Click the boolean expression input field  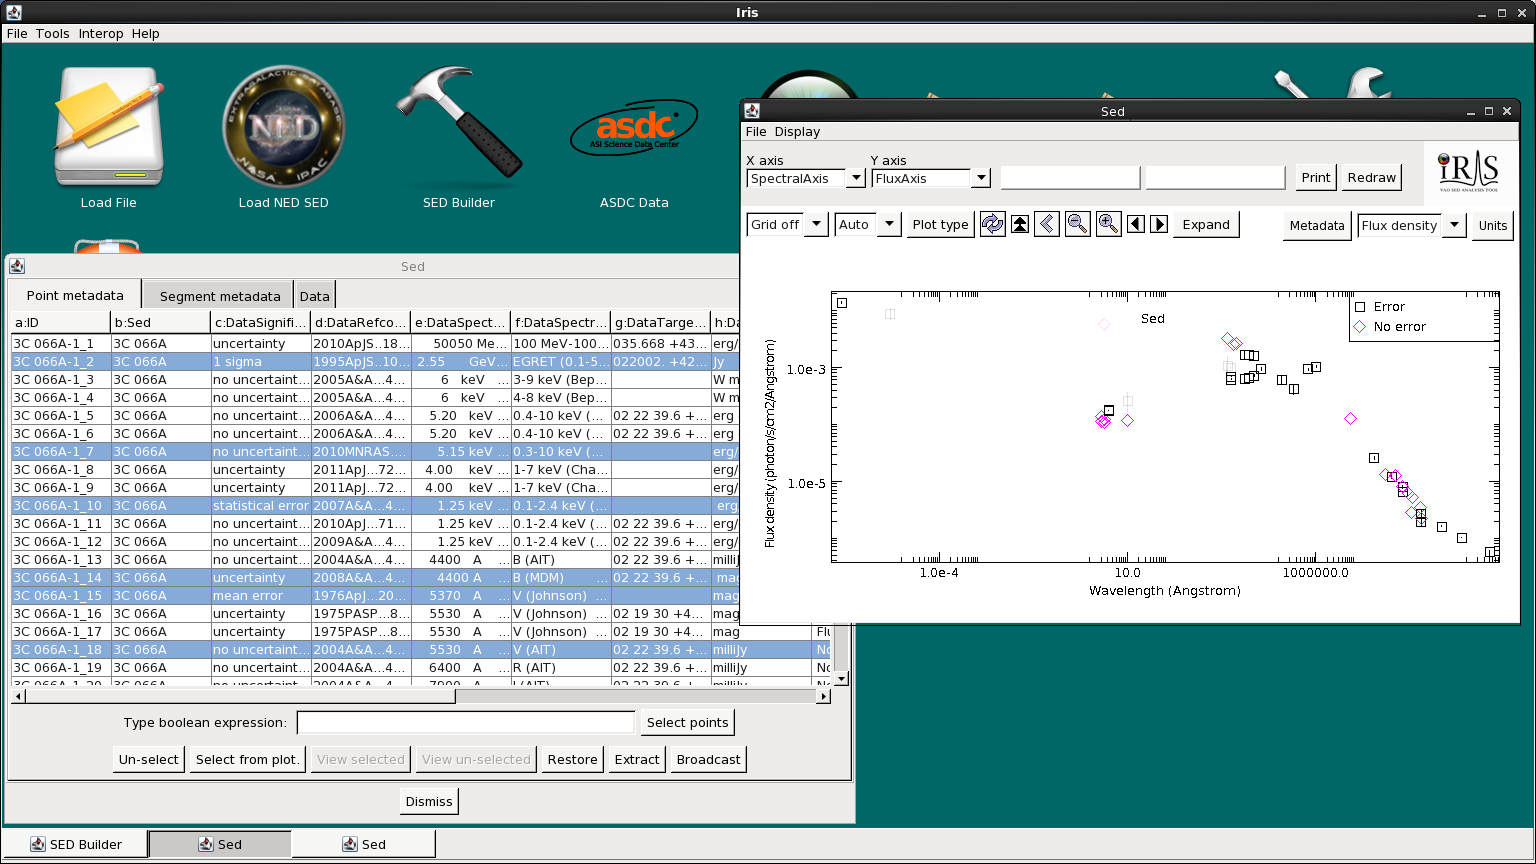(466, 722)
